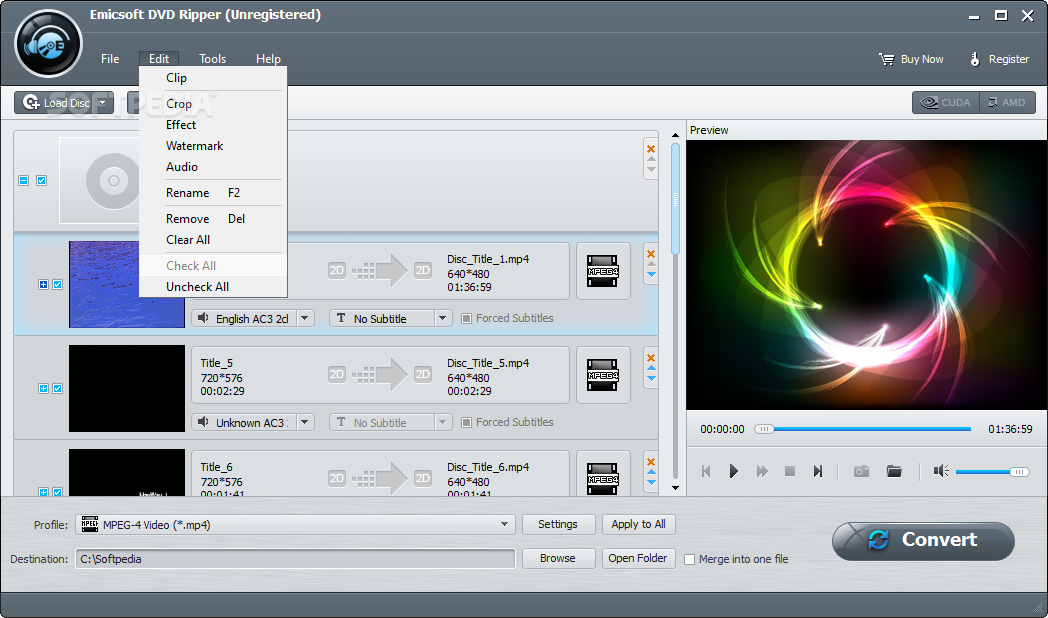Expand Disc_Title_1 row plus icon
Image resolution: width=1048 pixels, height=618 pixels.
[x=43, y=285]
